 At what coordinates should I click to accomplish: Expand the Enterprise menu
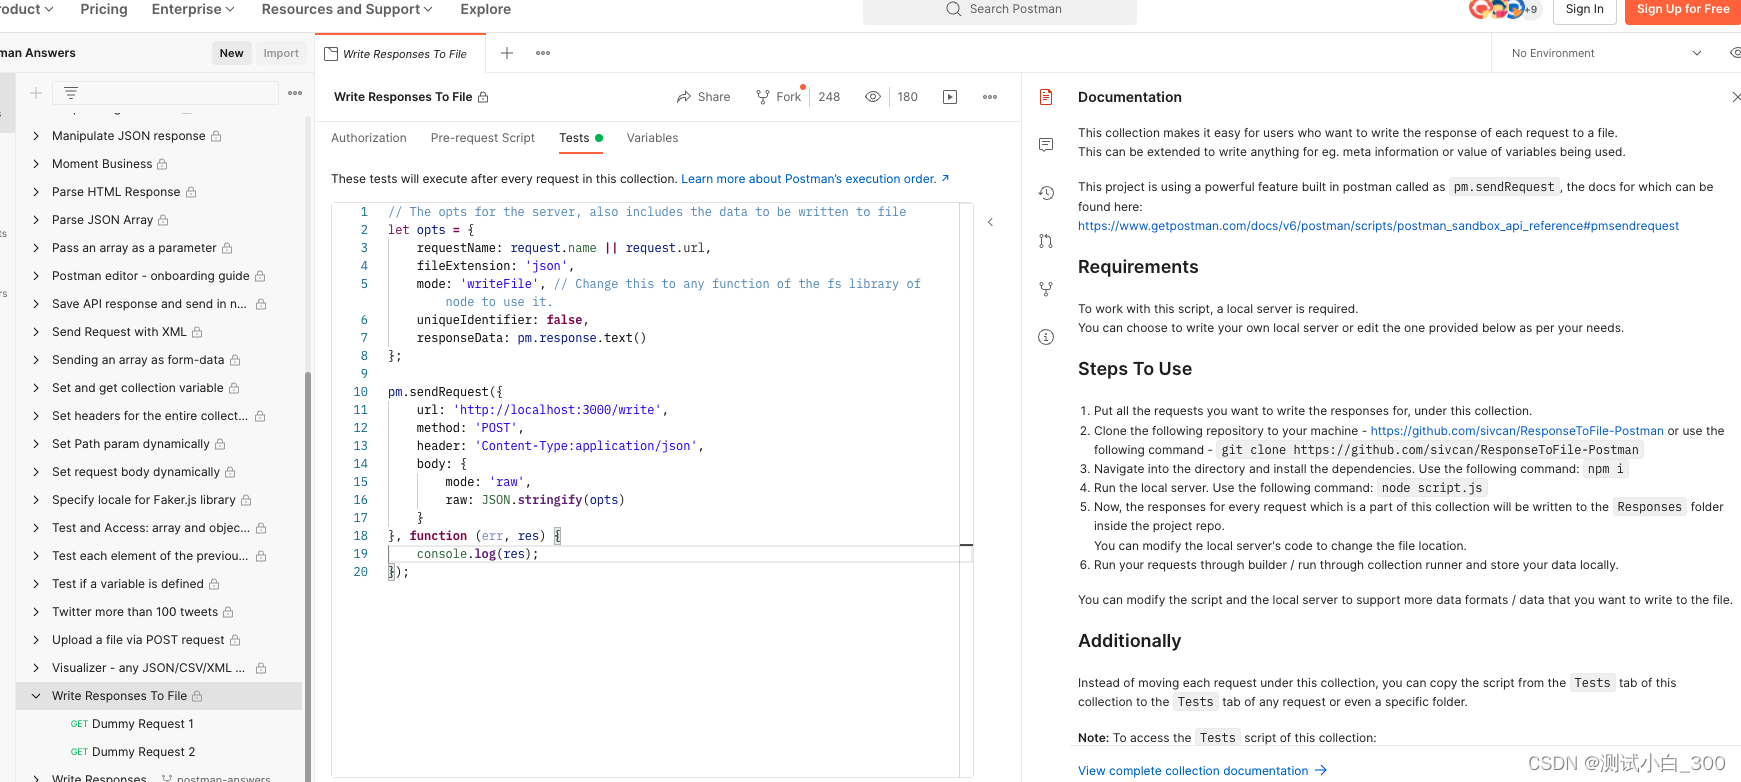[x=193, y=9]
